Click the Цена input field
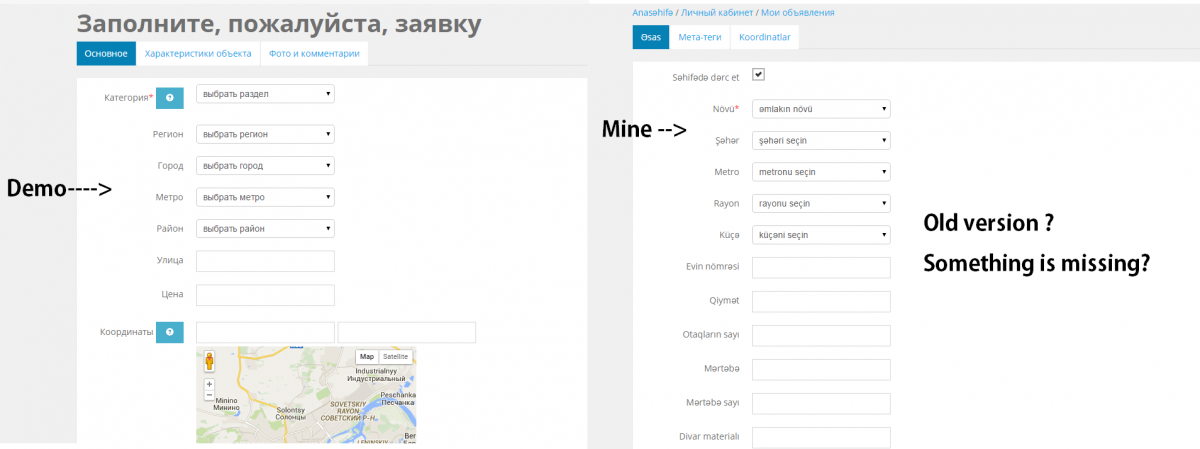The image size is (1200, 449). click(x=265, y=295)
